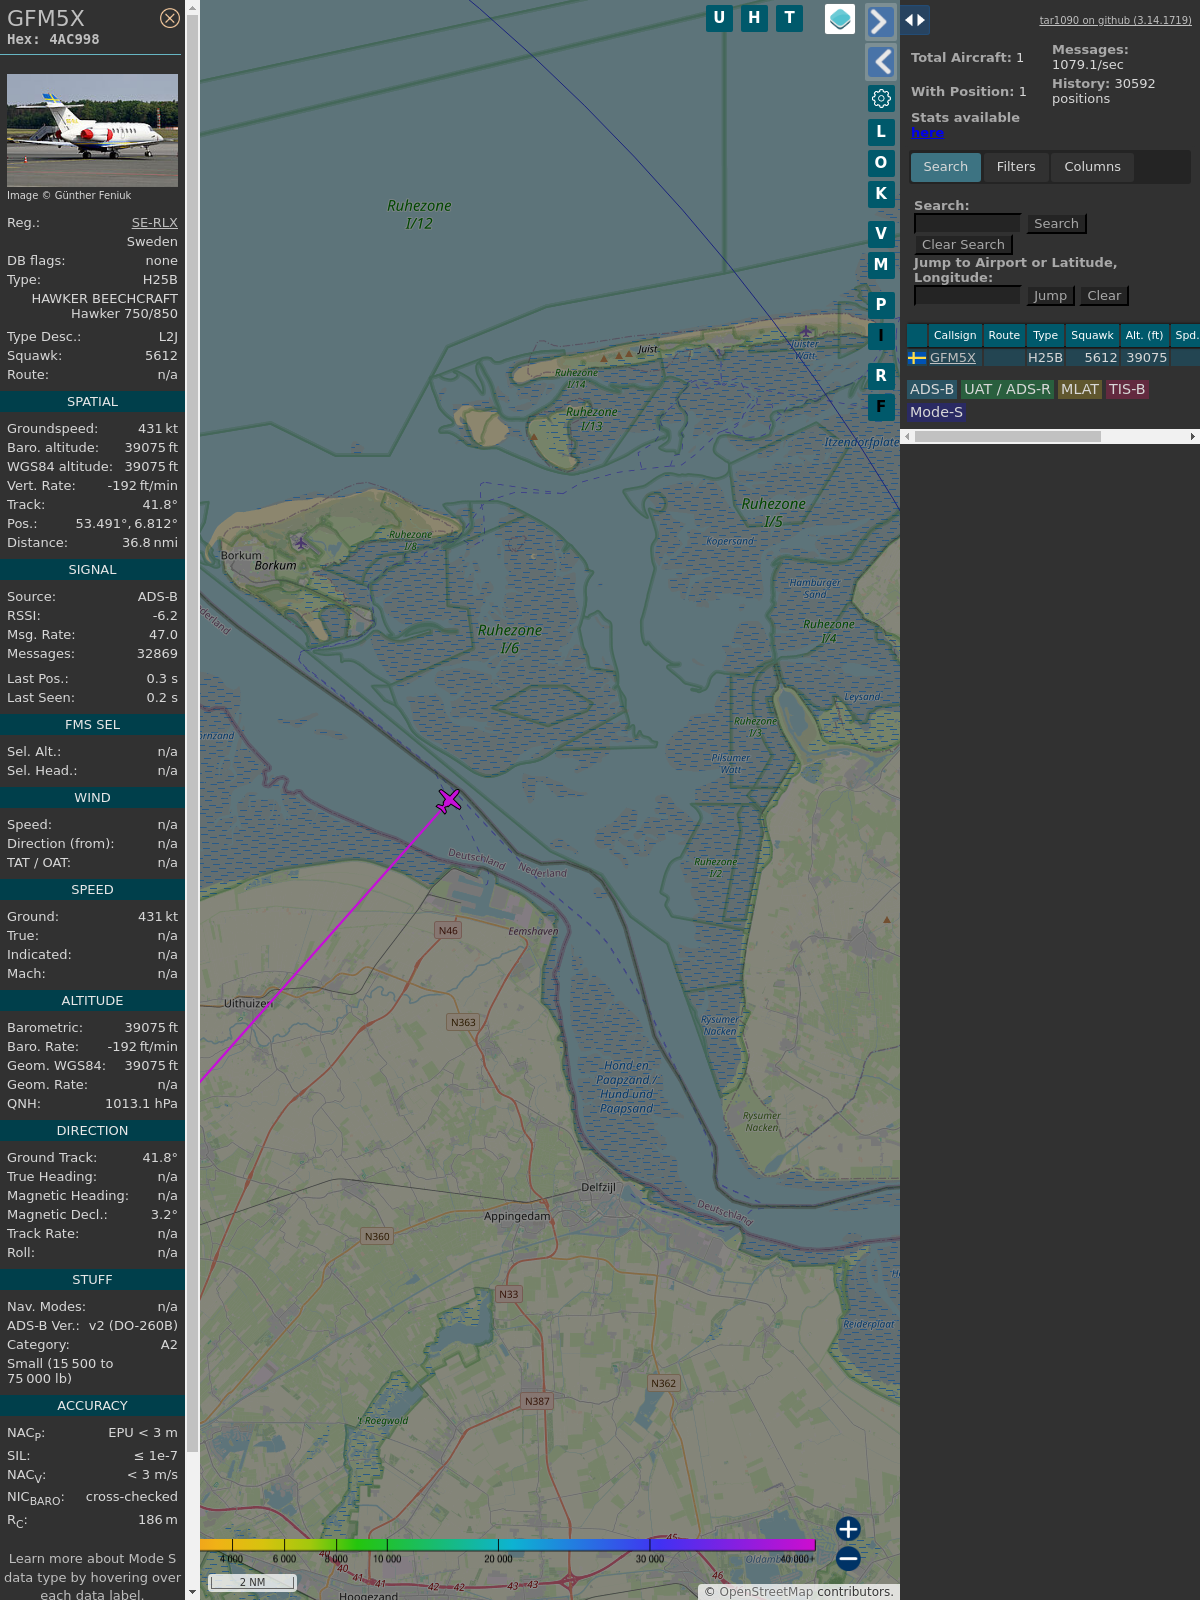Sort table by Alt. (ft) column
This screenshot has height=1600, width=1200.
1144,336
